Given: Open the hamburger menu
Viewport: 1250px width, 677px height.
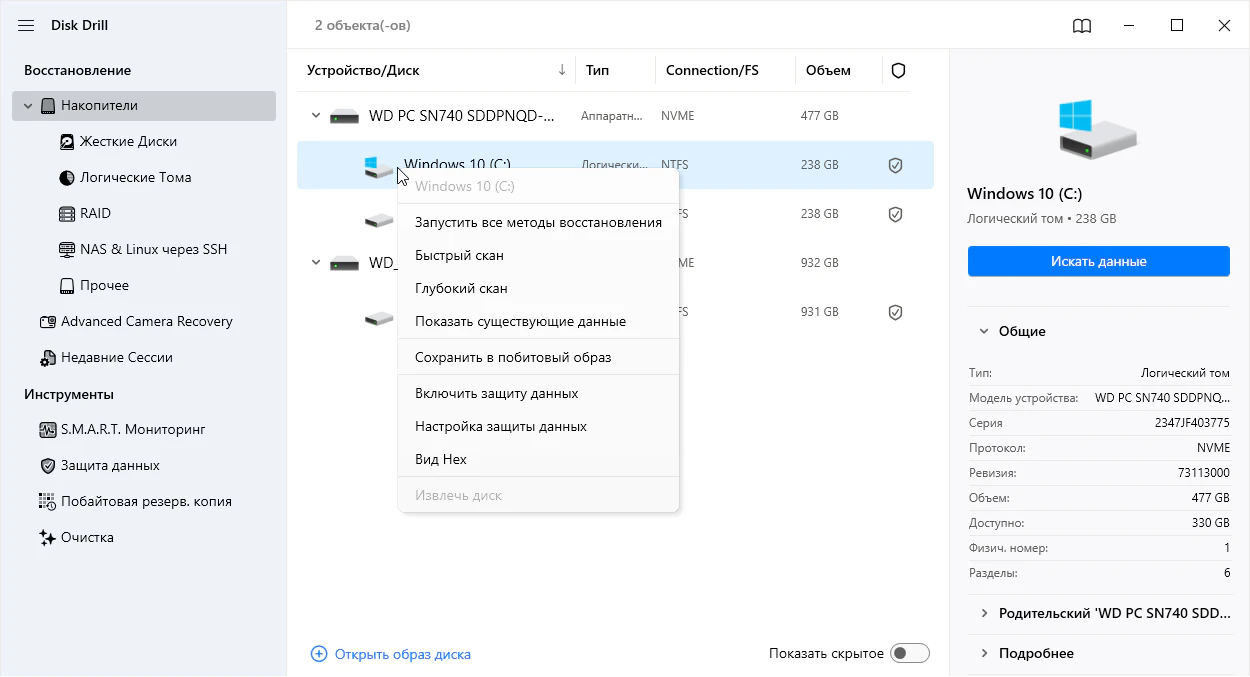Looking at the screenshot, I should coord(26,25).
